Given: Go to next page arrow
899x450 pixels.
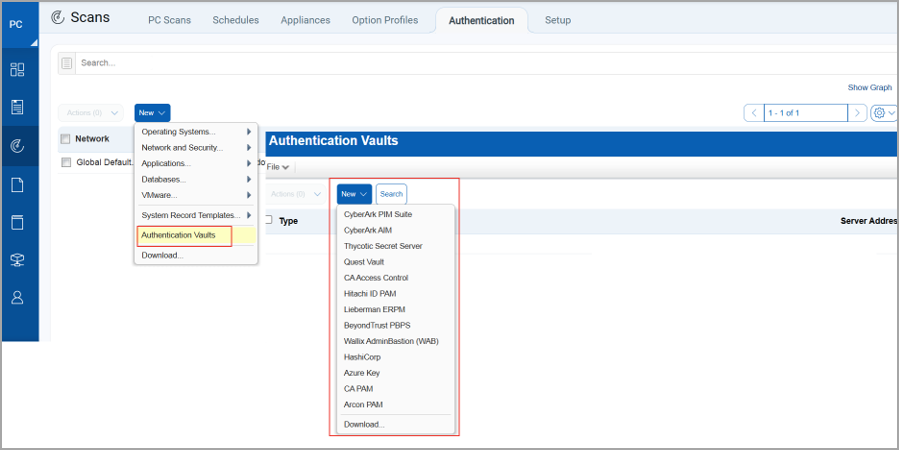Looking at the screenshot, I should click(x=857, y=113).
